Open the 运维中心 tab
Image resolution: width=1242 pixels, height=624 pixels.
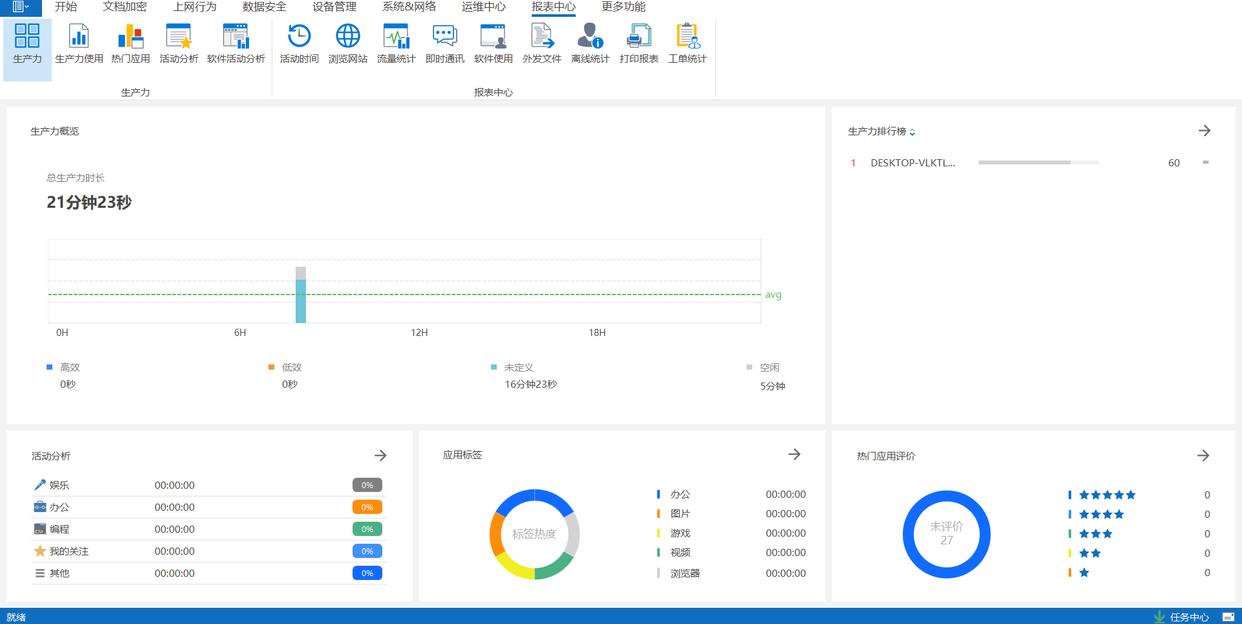tap(483, 7)
